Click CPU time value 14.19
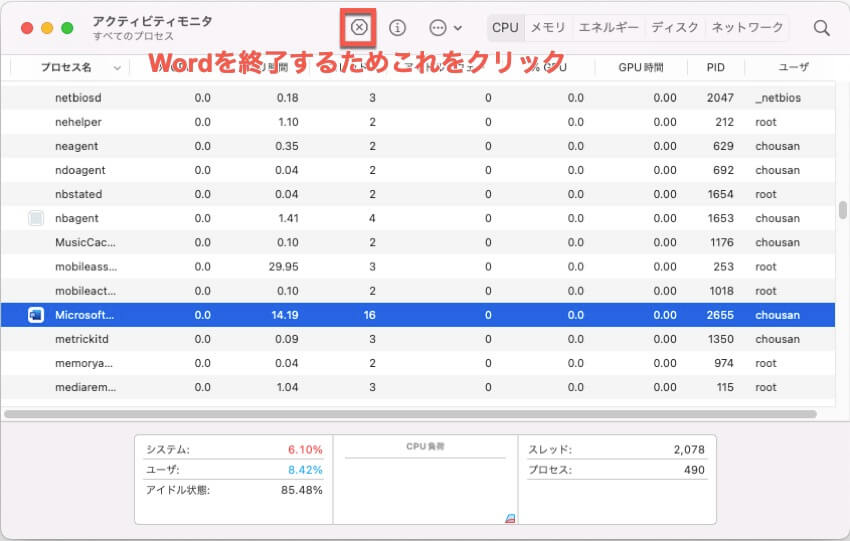Image resolution: width=850 pixels, height=541 pixels. click(x=285, y=315)
